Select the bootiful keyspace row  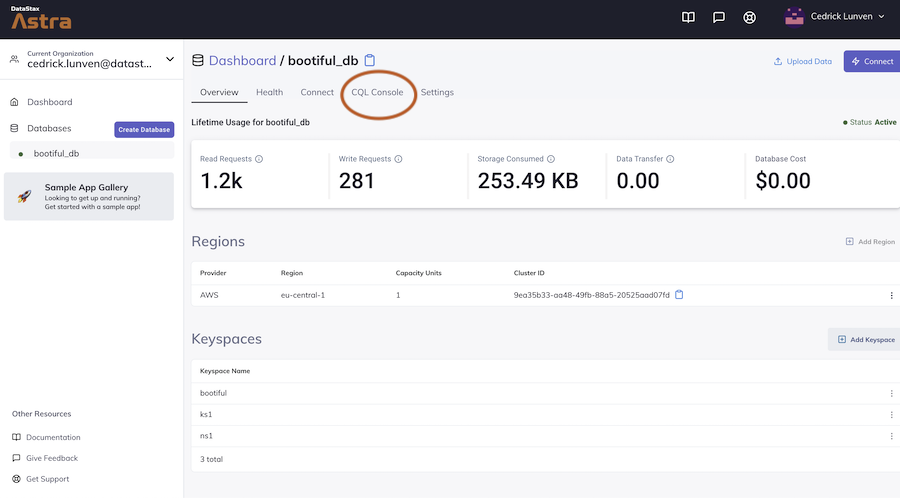point(545,393)
